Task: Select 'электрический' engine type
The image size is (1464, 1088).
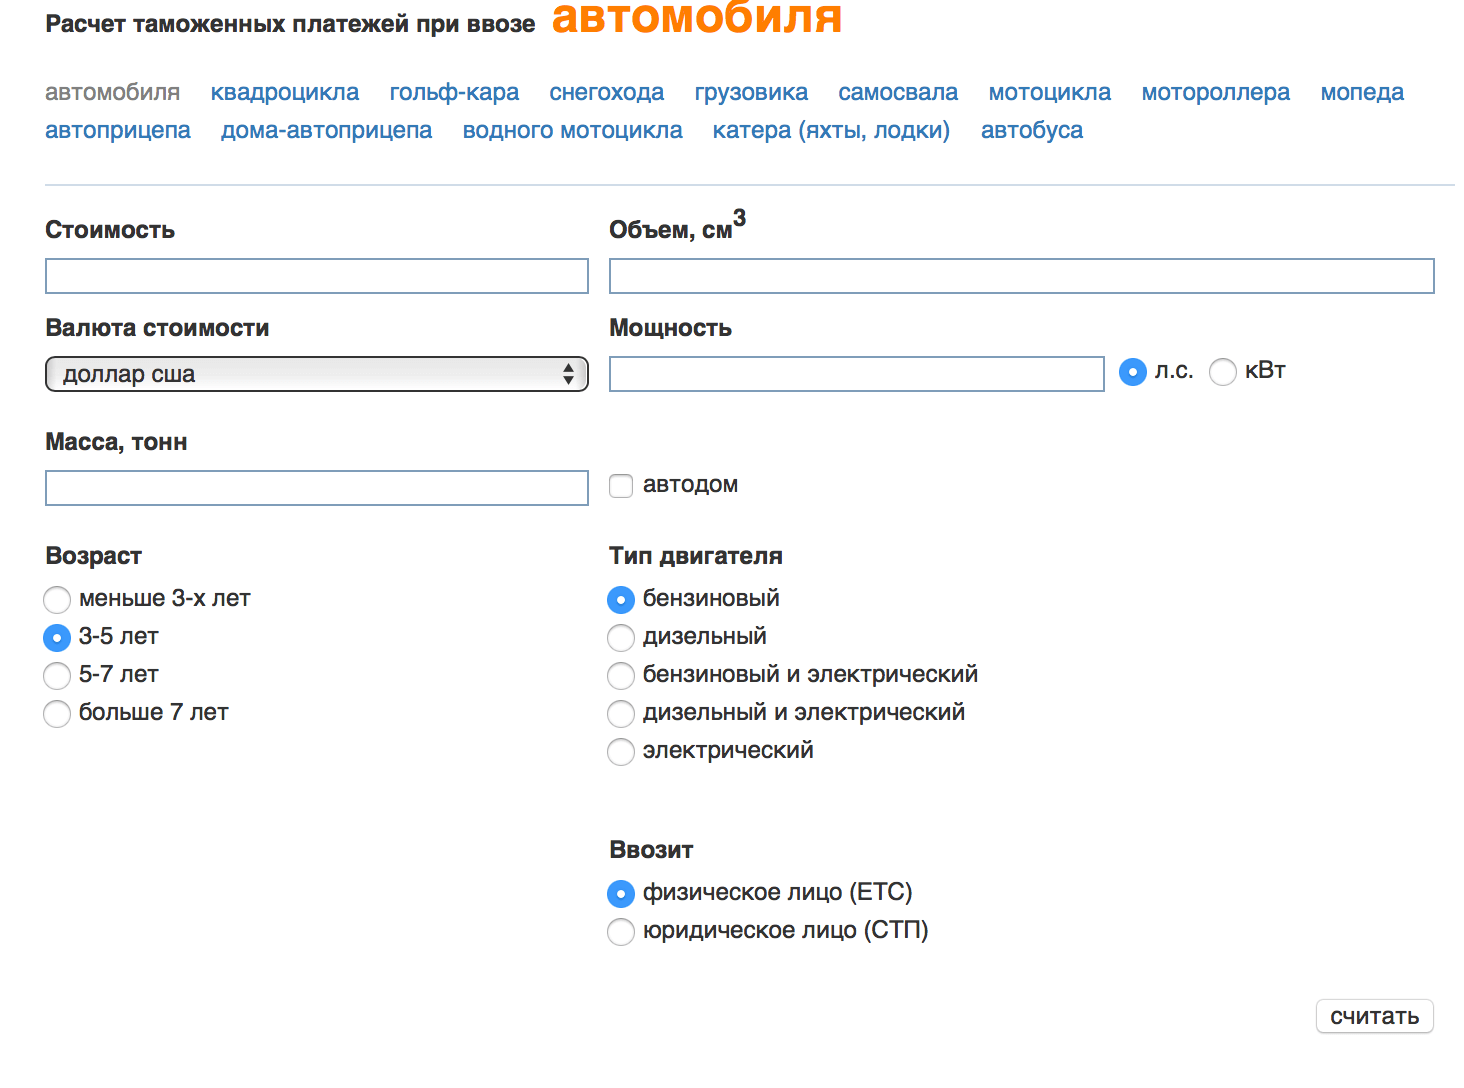Action: tap(621, 752)
